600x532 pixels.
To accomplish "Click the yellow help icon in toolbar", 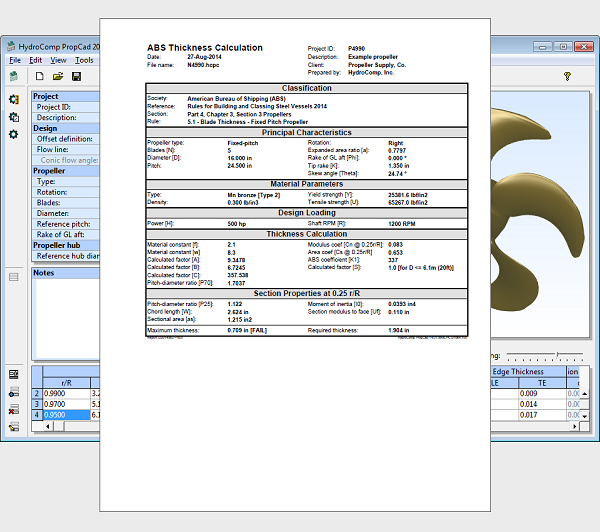I will pos(567,76).
